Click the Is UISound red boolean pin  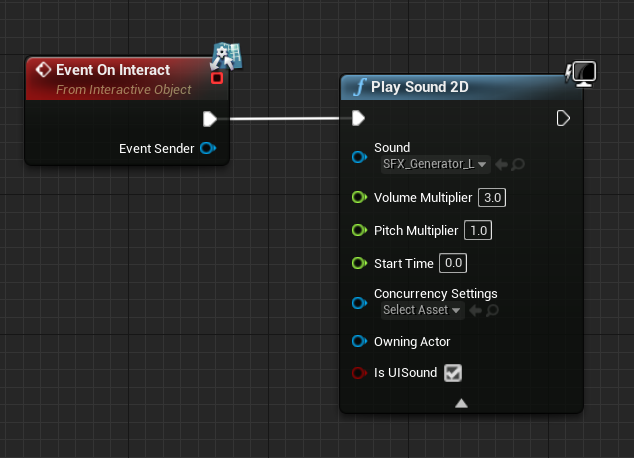(359, 373)
